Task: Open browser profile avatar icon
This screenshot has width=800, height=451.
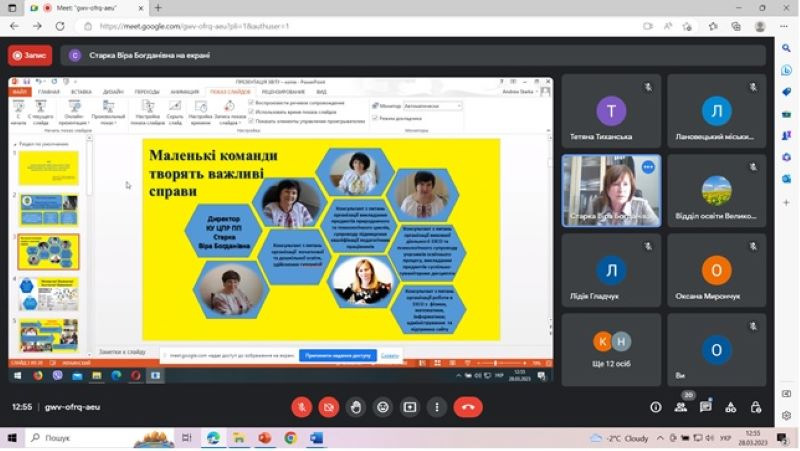Action: [760, 26]
